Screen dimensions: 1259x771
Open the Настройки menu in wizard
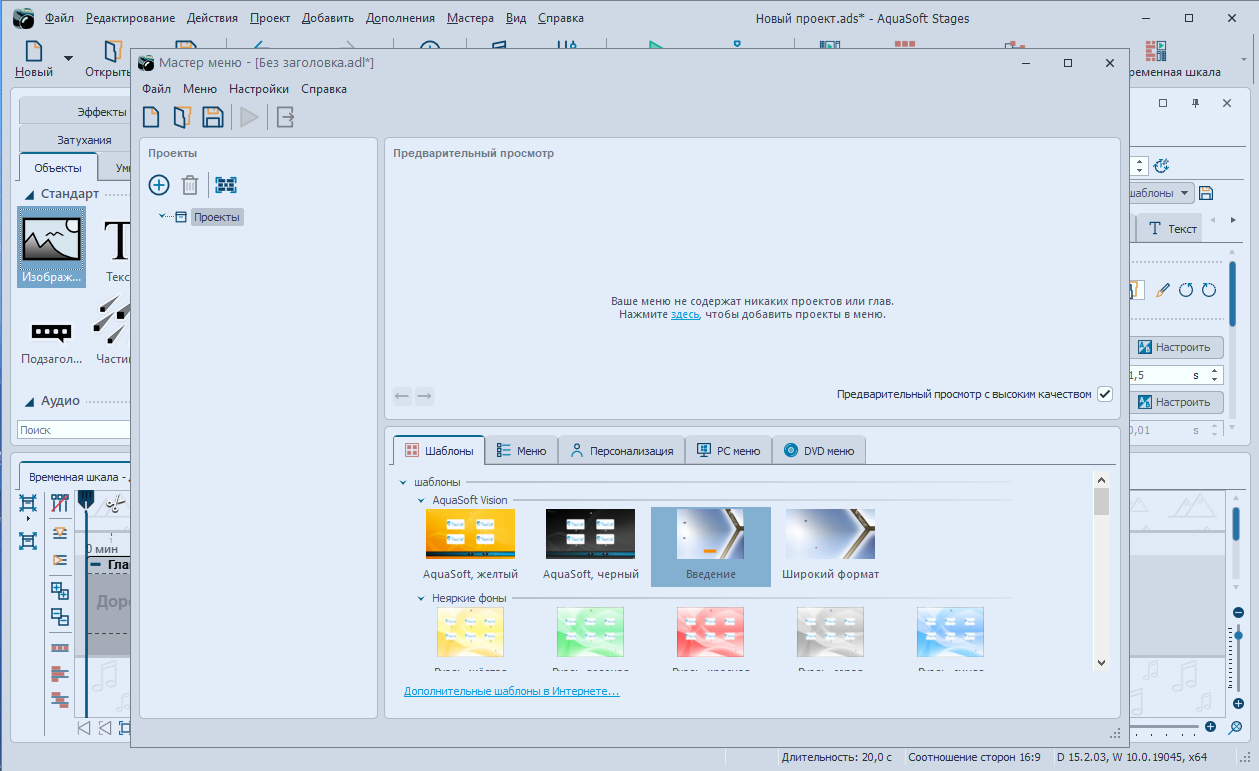coord(259,89)
